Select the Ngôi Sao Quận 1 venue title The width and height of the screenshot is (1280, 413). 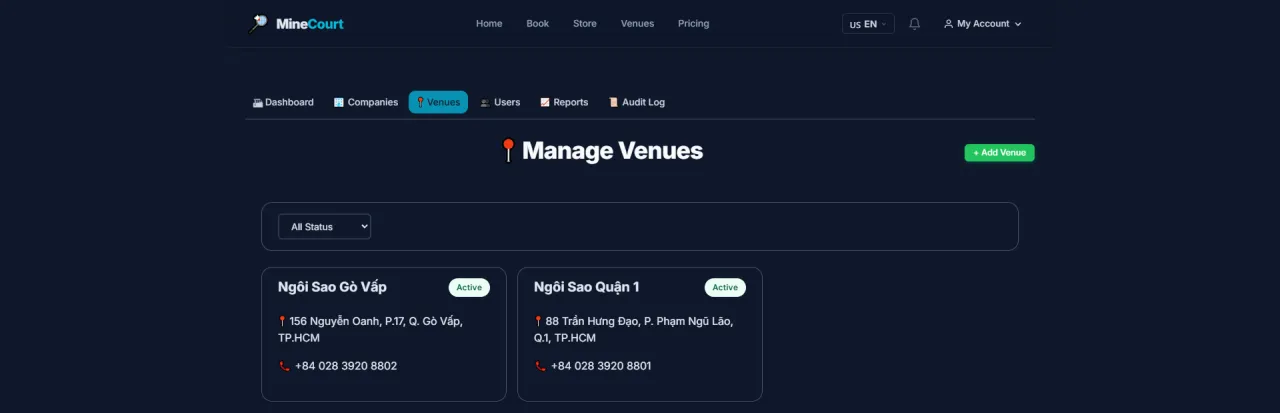[x=587, y=287]
